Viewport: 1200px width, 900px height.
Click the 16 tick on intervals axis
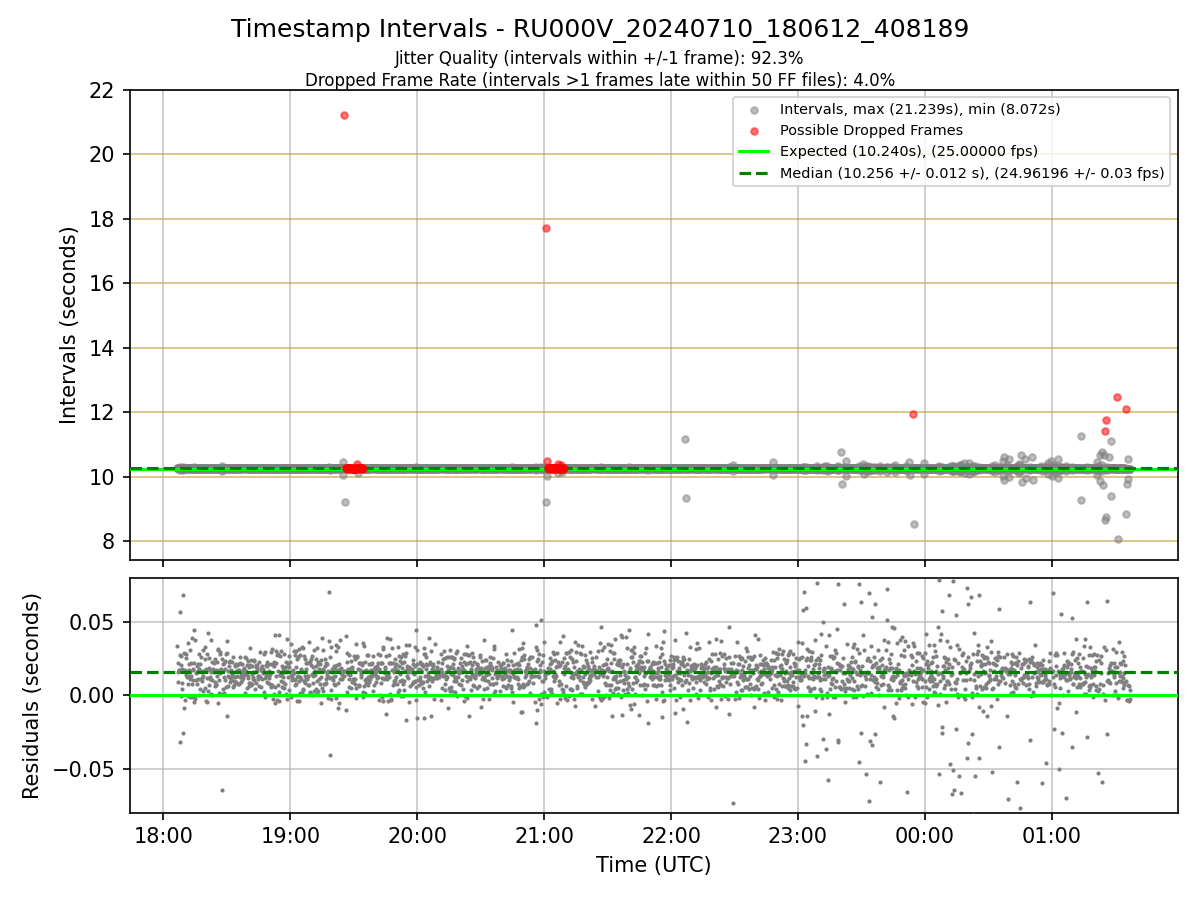click(103, 283)
